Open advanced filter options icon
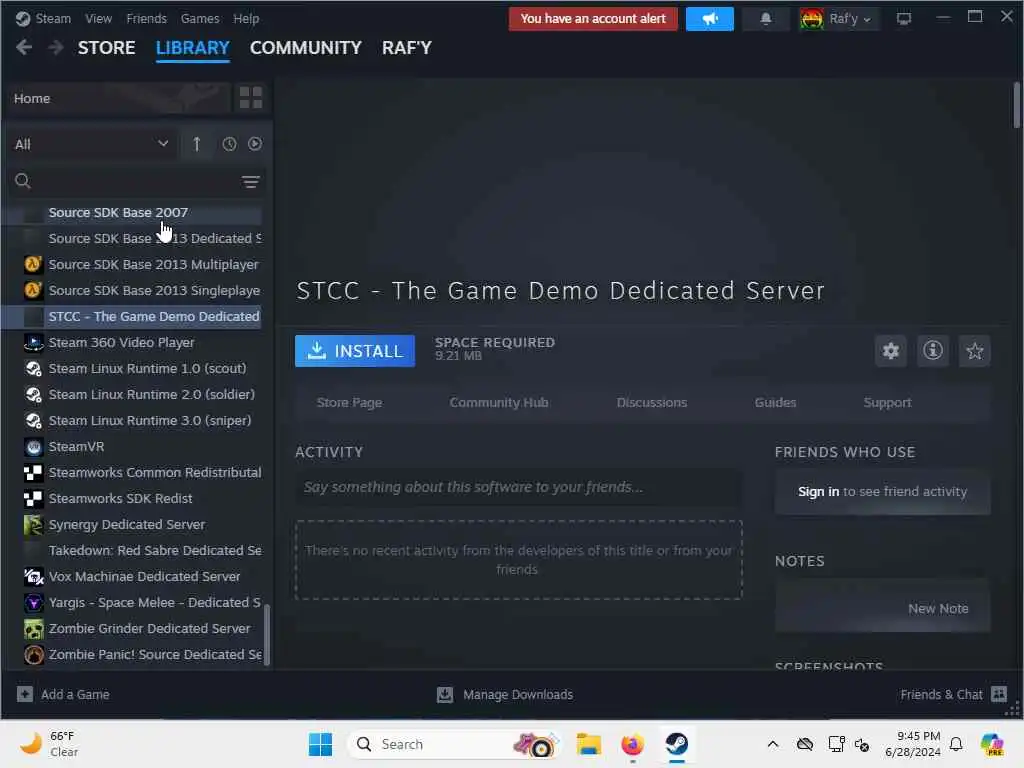Screen dimensions: 1024x768 point(251,182)
